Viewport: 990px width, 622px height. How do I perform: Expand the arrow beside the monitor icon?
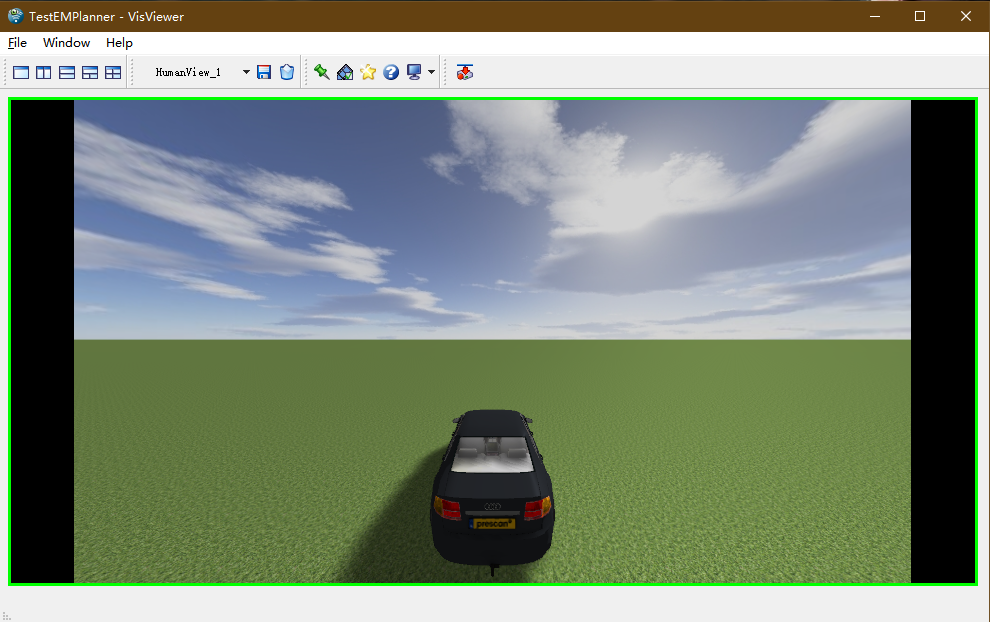coord(431,72)
